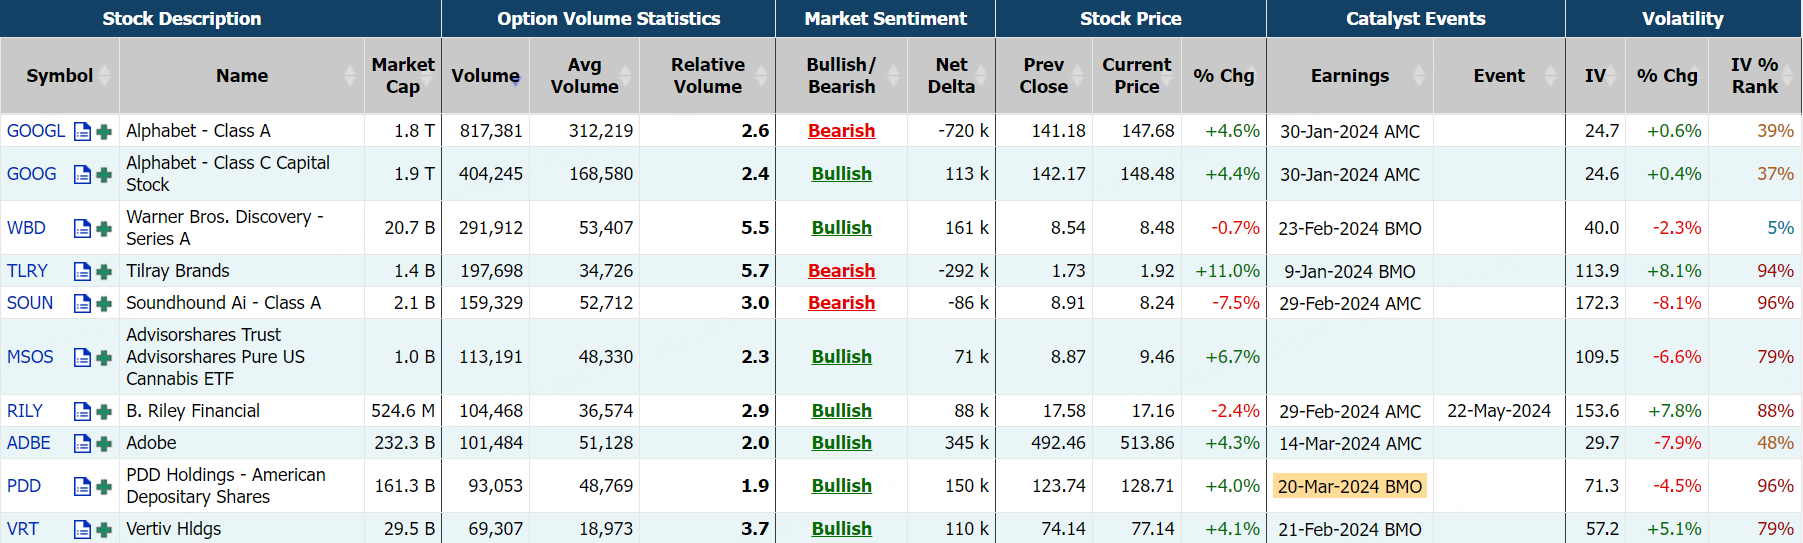Open the VRT ticker link
The image size is (1803, 543).
pos(23,529)
